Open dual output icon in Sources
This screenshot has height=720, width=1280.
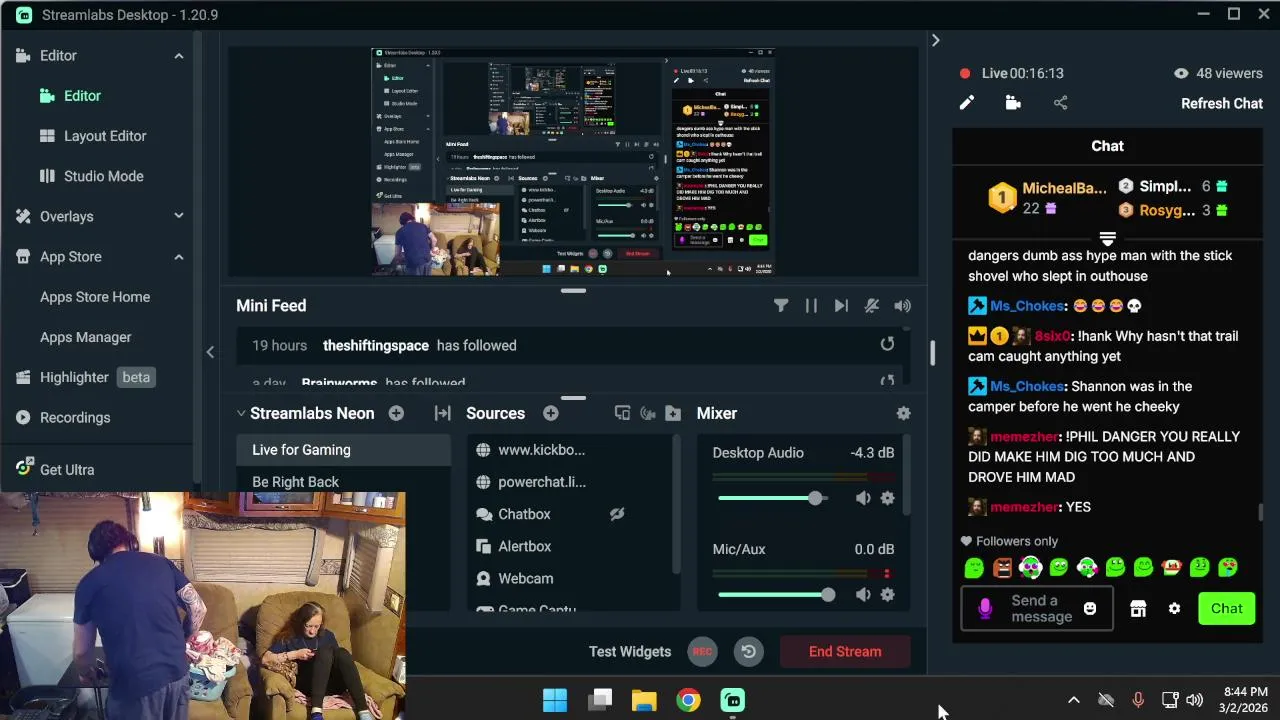(x=622, y=413)
